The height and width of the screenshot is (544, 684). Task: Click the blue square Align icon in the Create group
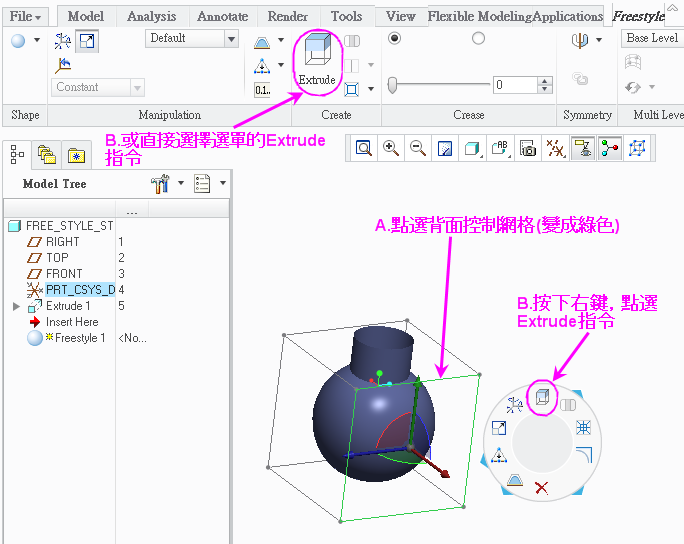[352, 89]
